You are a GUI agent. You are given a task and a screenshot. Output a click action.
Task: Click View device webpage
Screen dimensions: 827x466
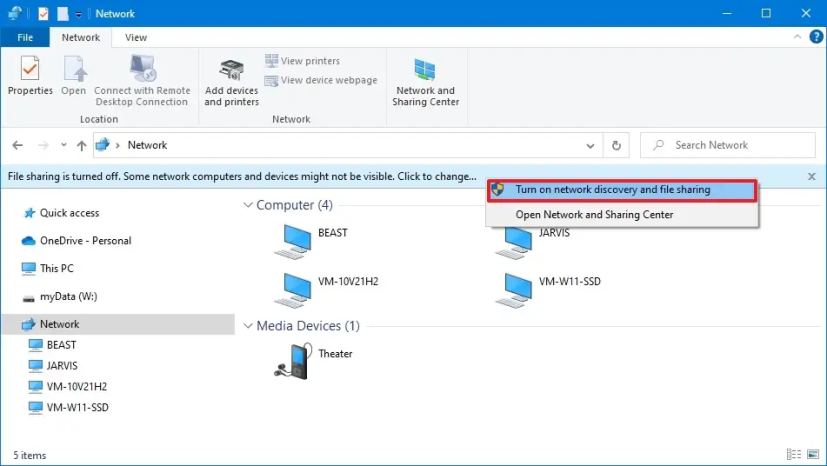pyautogui.click(x=321, y=80)
